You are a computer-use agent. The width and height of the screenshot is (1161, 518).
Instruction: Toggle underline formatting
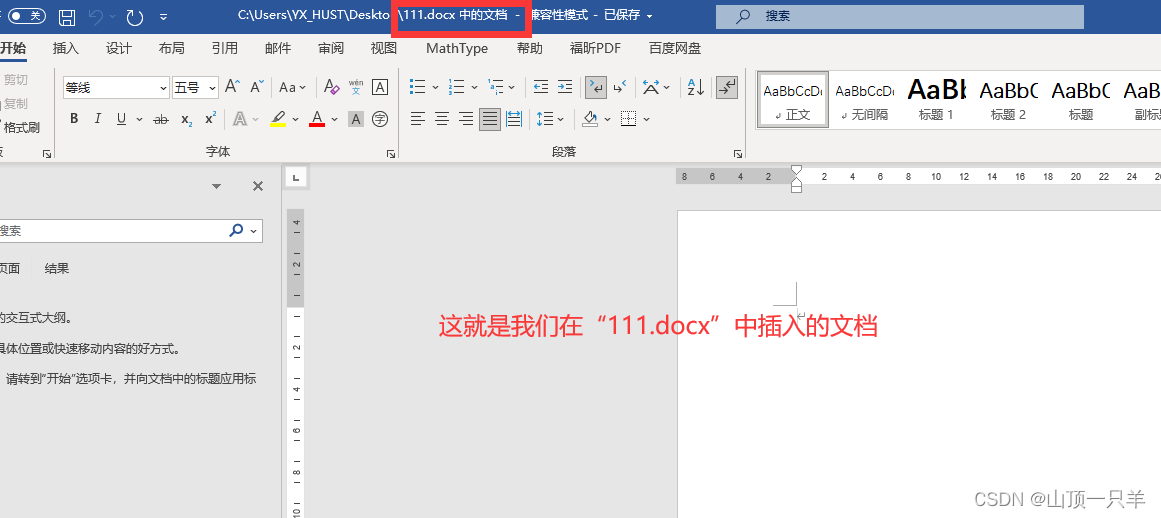[x=120, y=118]
